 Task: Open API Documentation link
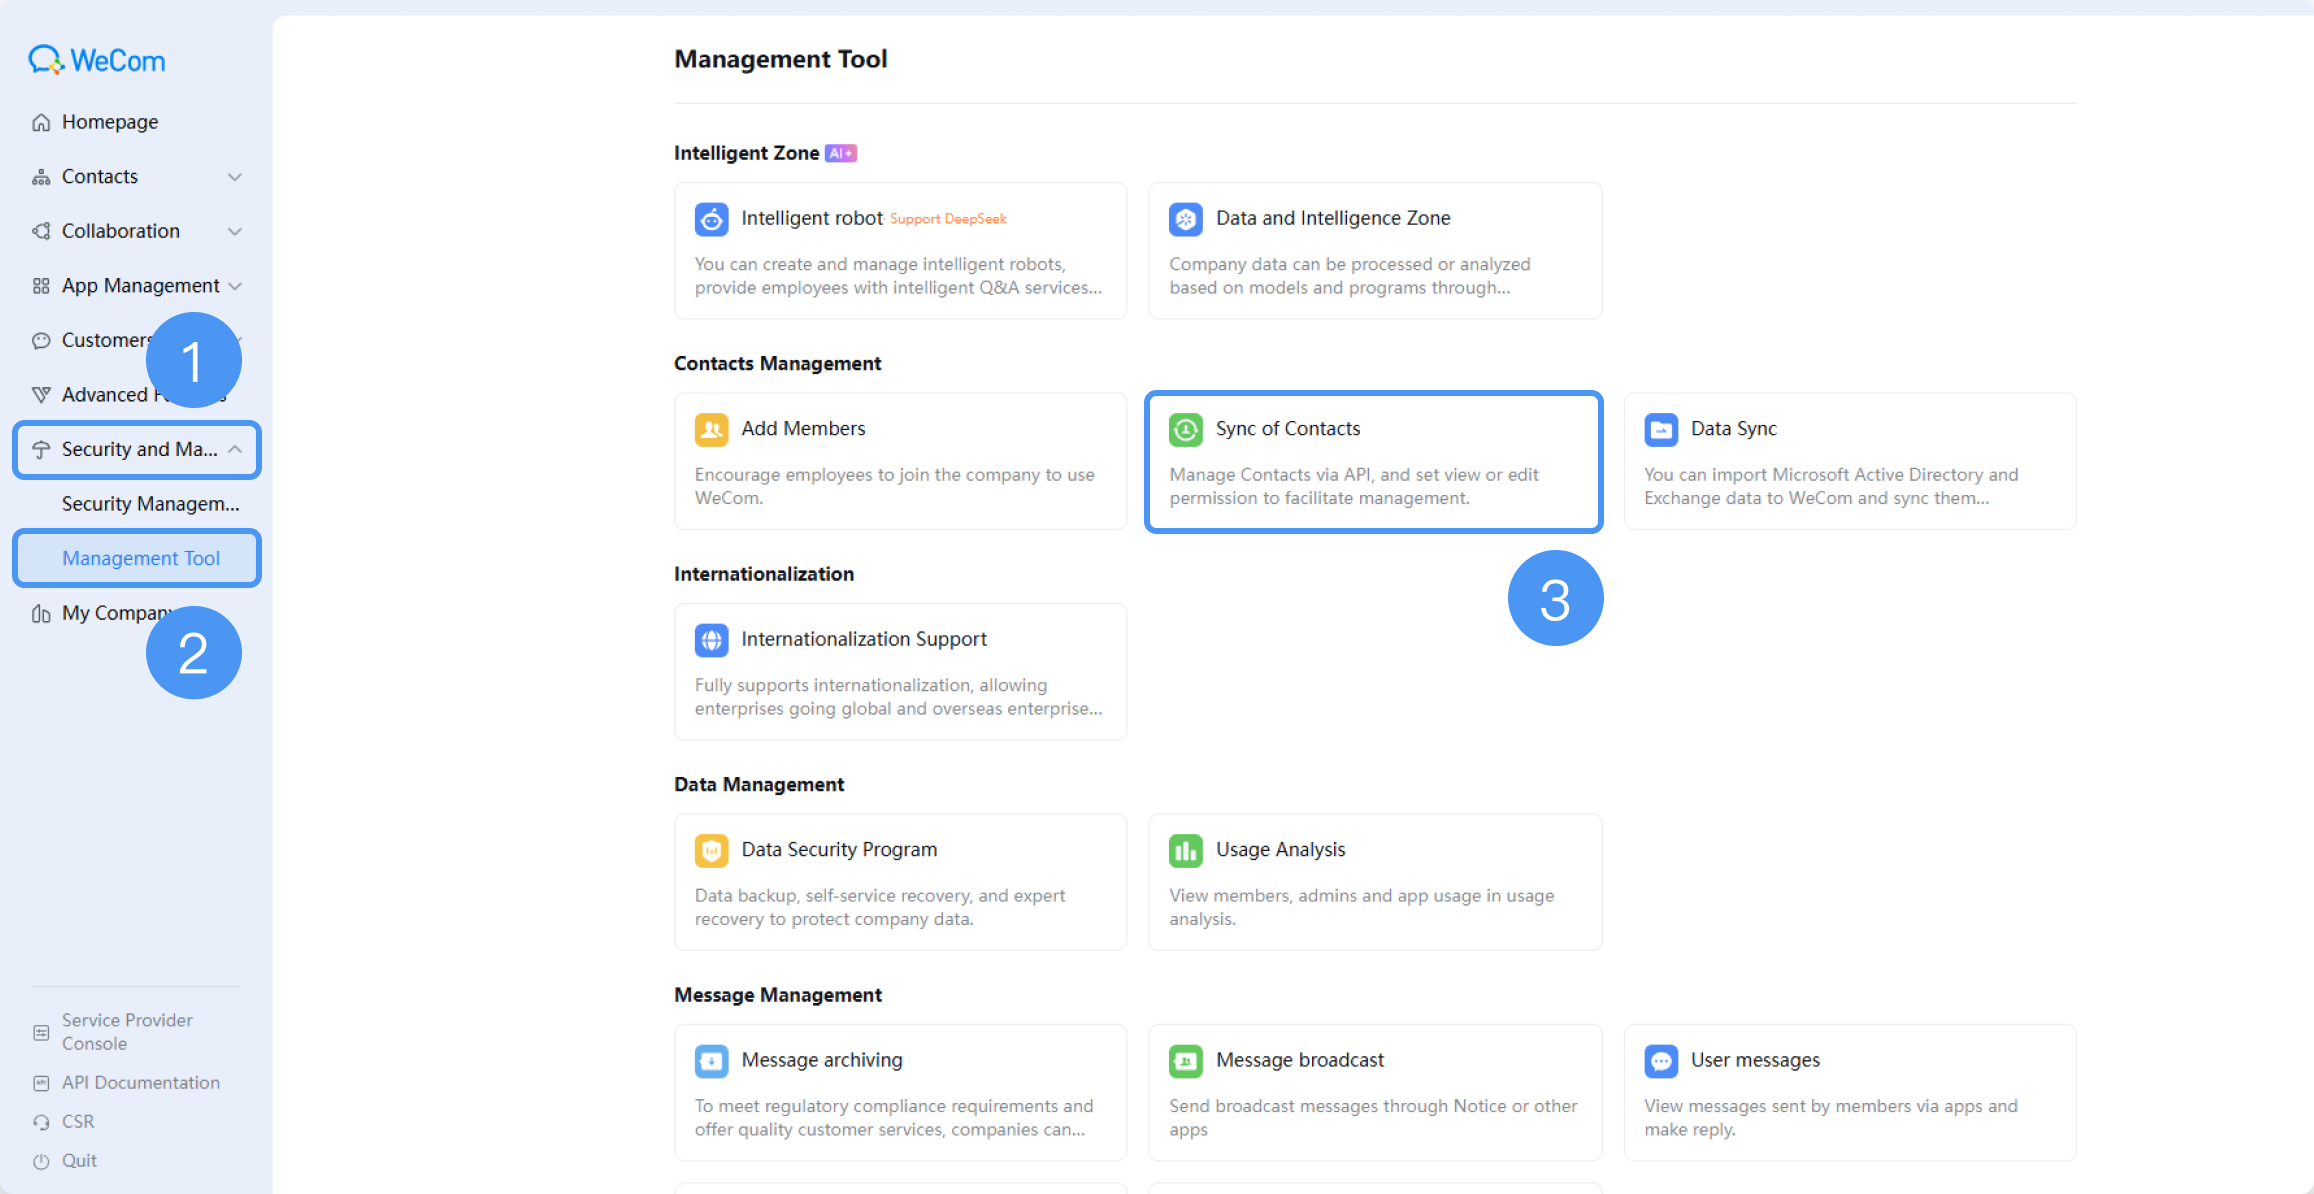point(140,1083)
